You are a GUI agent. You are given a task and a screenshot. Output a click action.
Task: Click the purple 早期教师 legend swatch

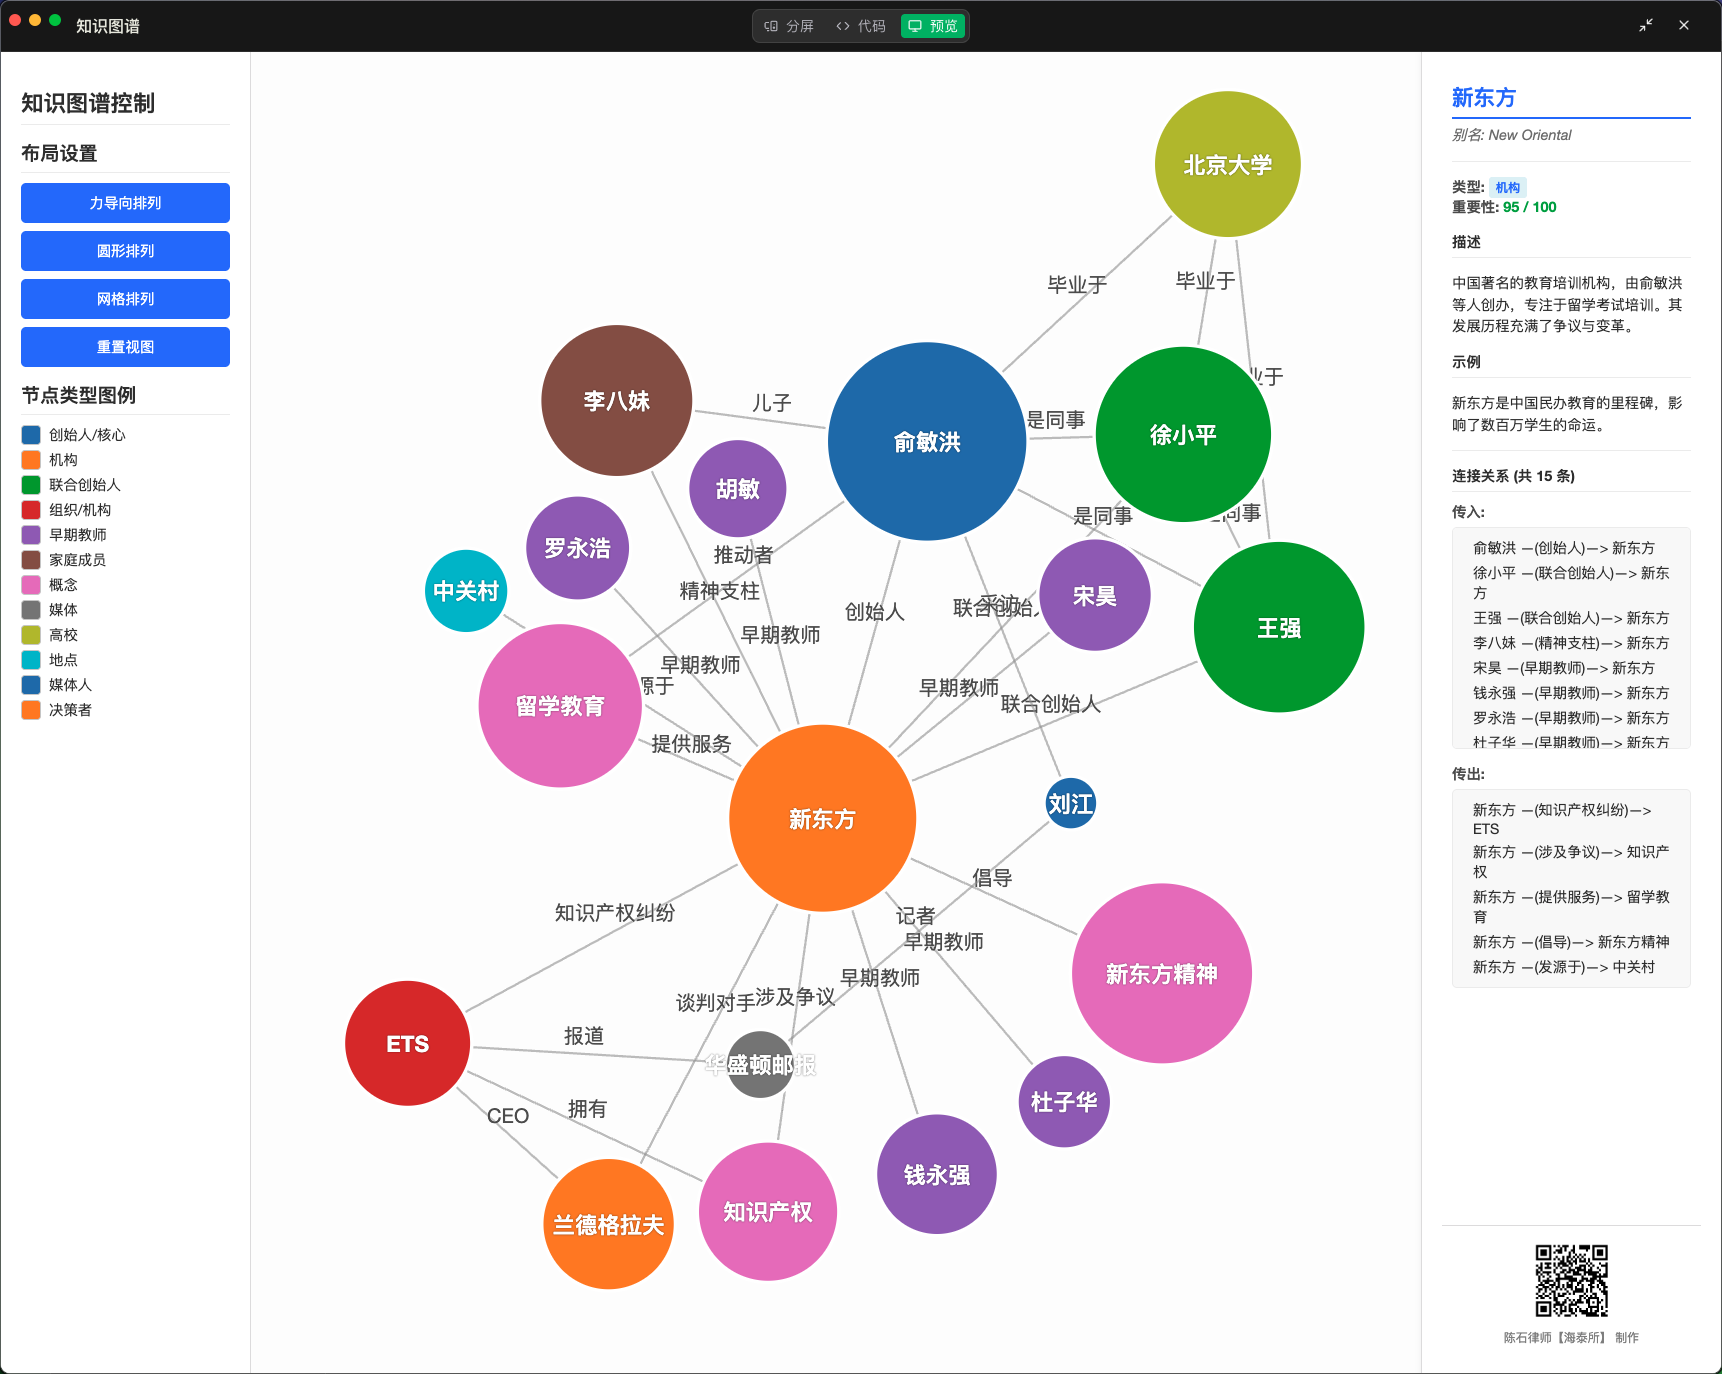[x=31, y=535]
